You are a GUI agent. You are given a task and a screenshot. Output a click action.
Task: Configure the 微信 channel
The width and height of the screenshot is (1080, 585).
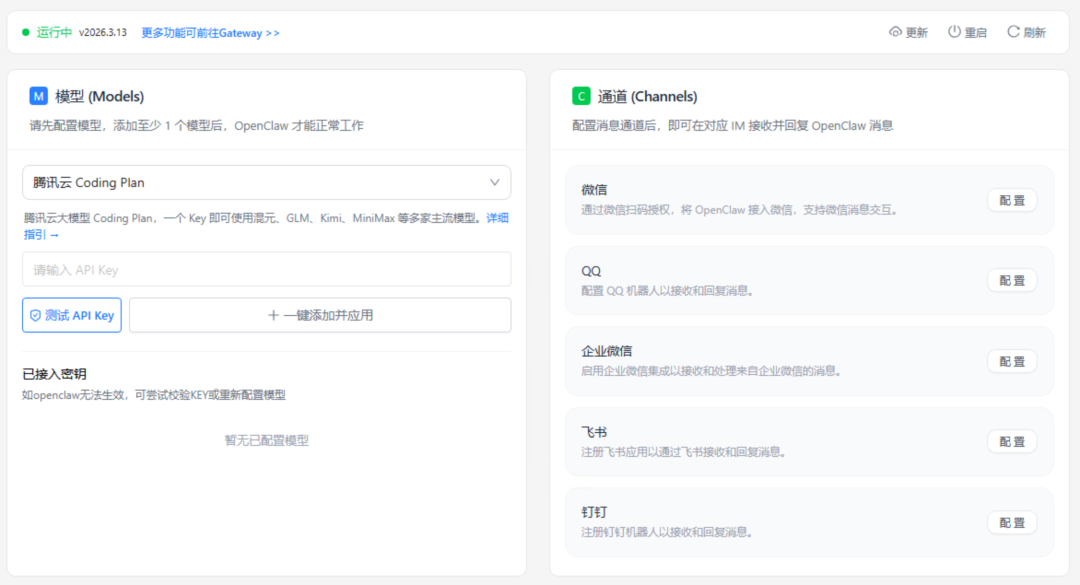1011,200
